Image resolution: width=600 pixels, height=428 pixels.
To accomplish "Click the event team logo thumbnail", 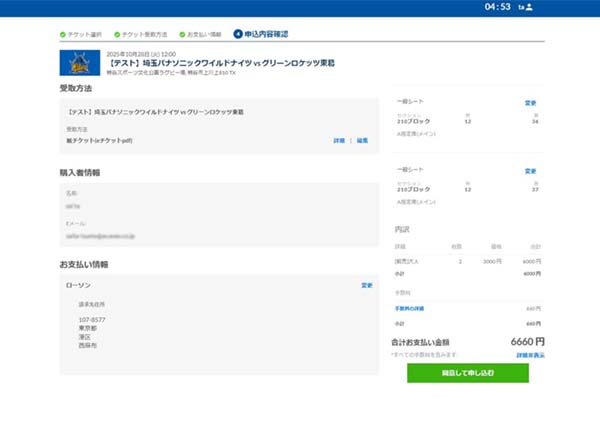I will [x=79, y=64].
